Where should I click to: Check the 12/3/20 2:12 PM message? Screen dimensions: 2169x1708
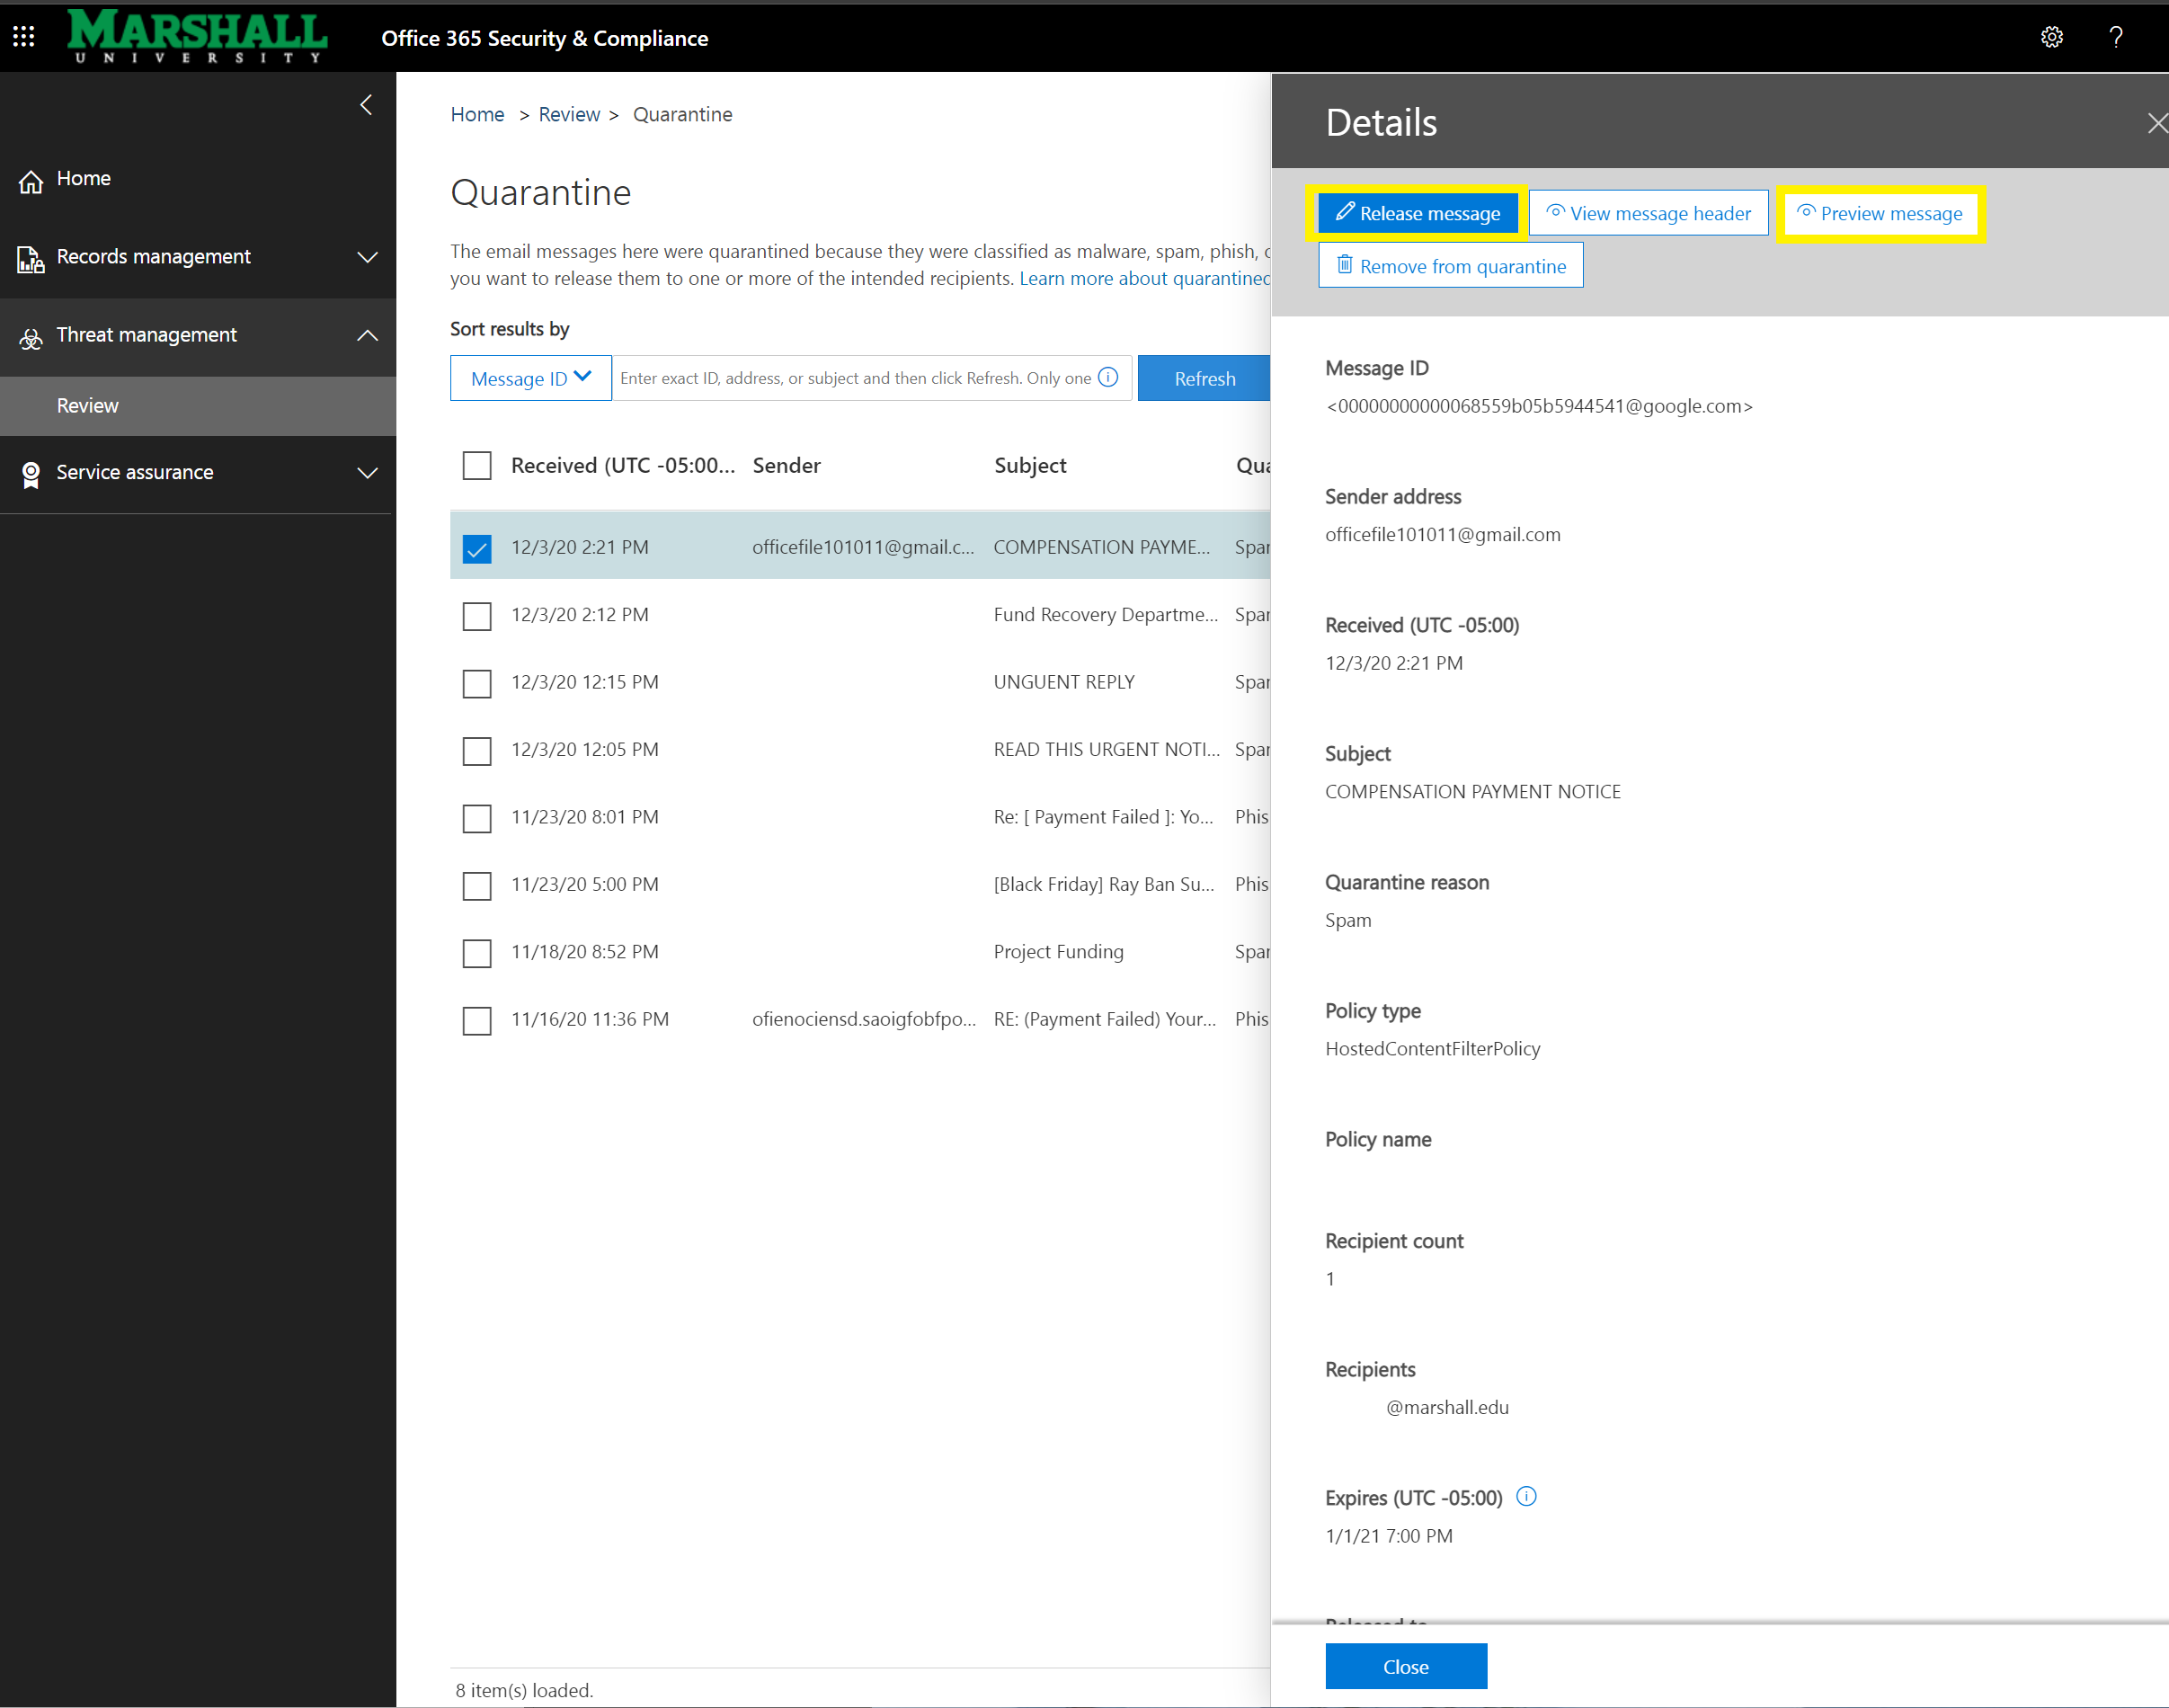[x=477, y=616]
